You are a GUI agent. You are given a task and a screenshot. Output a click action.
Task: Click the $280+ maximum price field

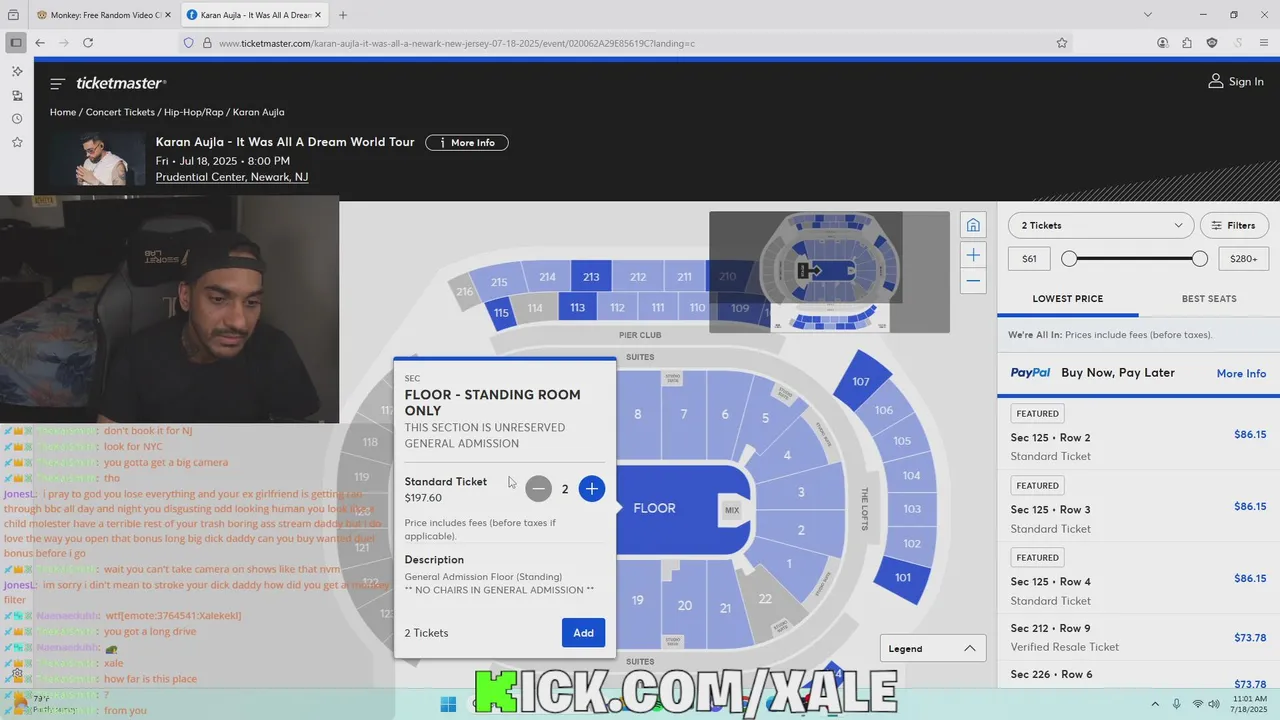tap(1244, 259)
